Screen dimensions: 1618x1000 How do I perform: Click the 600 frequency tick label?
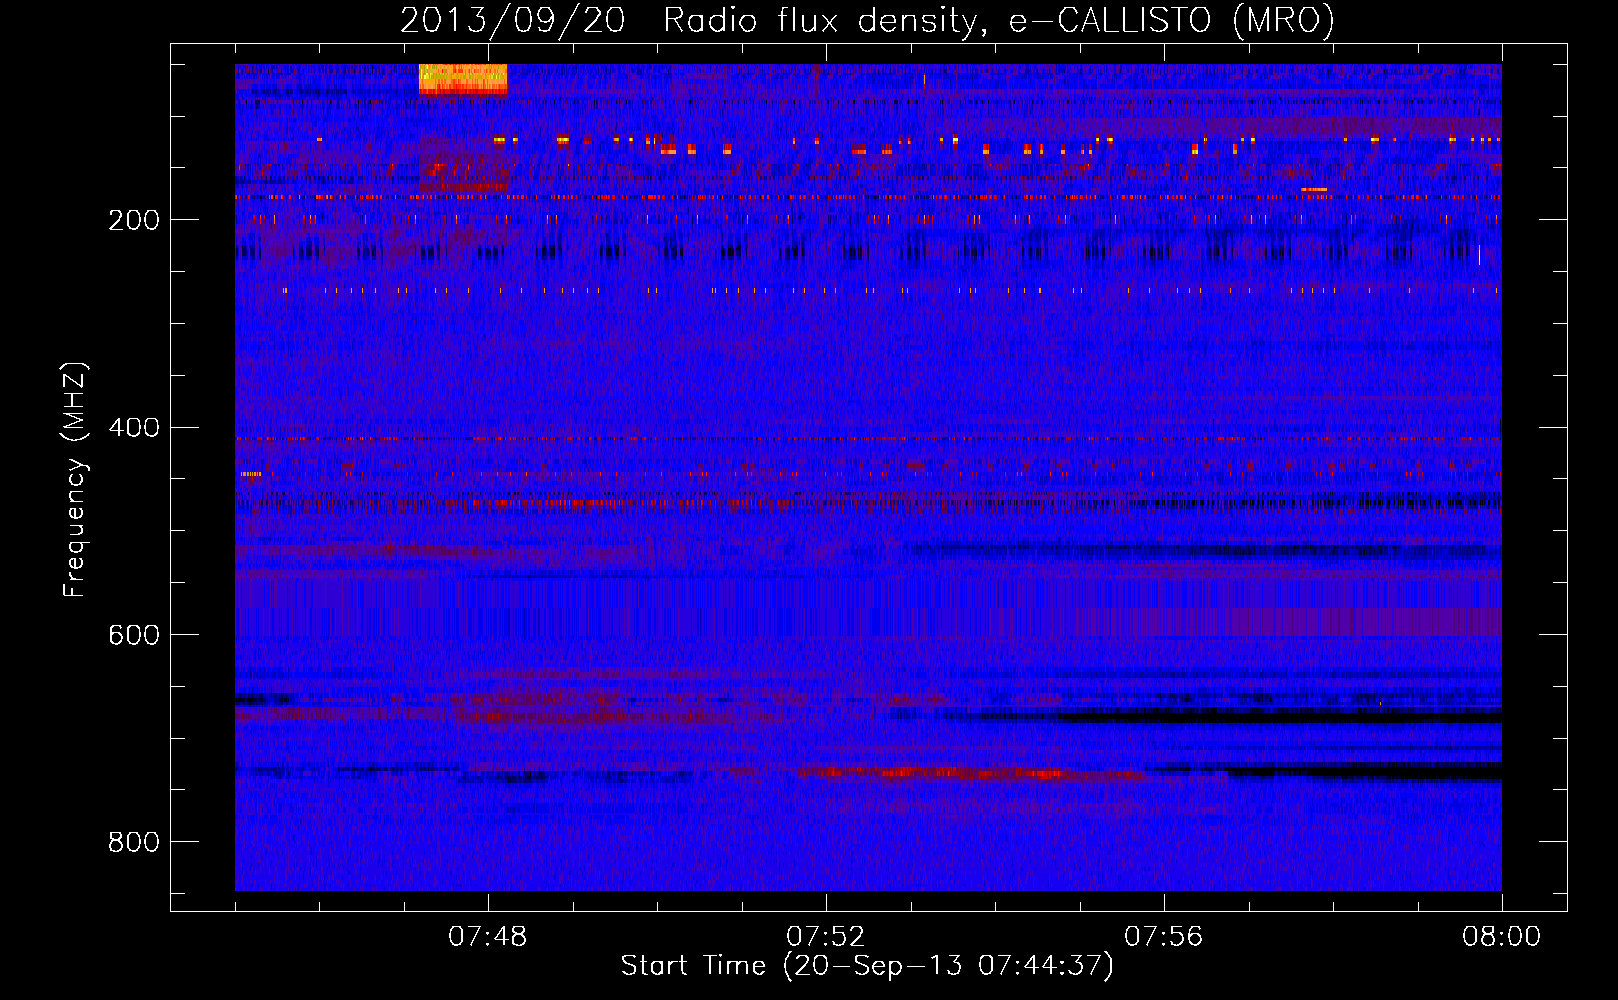click(x=134, y=635)
